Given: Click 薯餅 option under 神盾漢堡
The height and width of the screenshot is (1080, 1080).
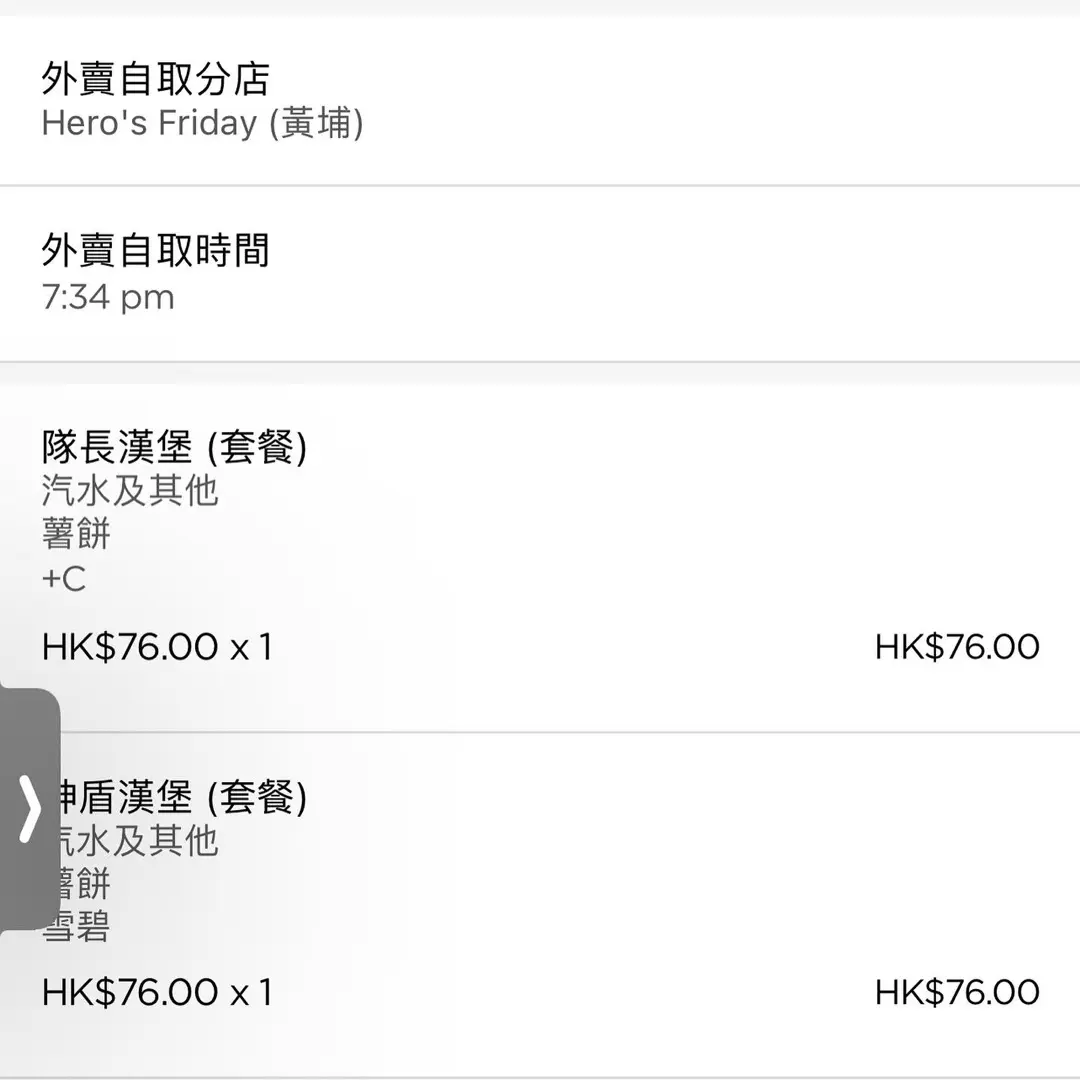Looking at the screenshot, I should [x=86, y=884].
